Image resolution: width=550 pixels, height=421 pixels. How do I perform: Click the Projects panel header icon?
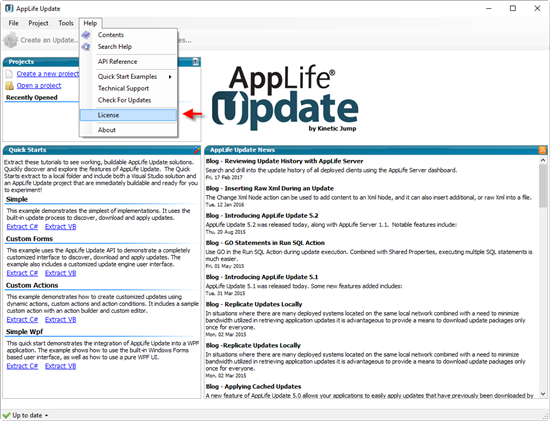click(x=196, y=62)
